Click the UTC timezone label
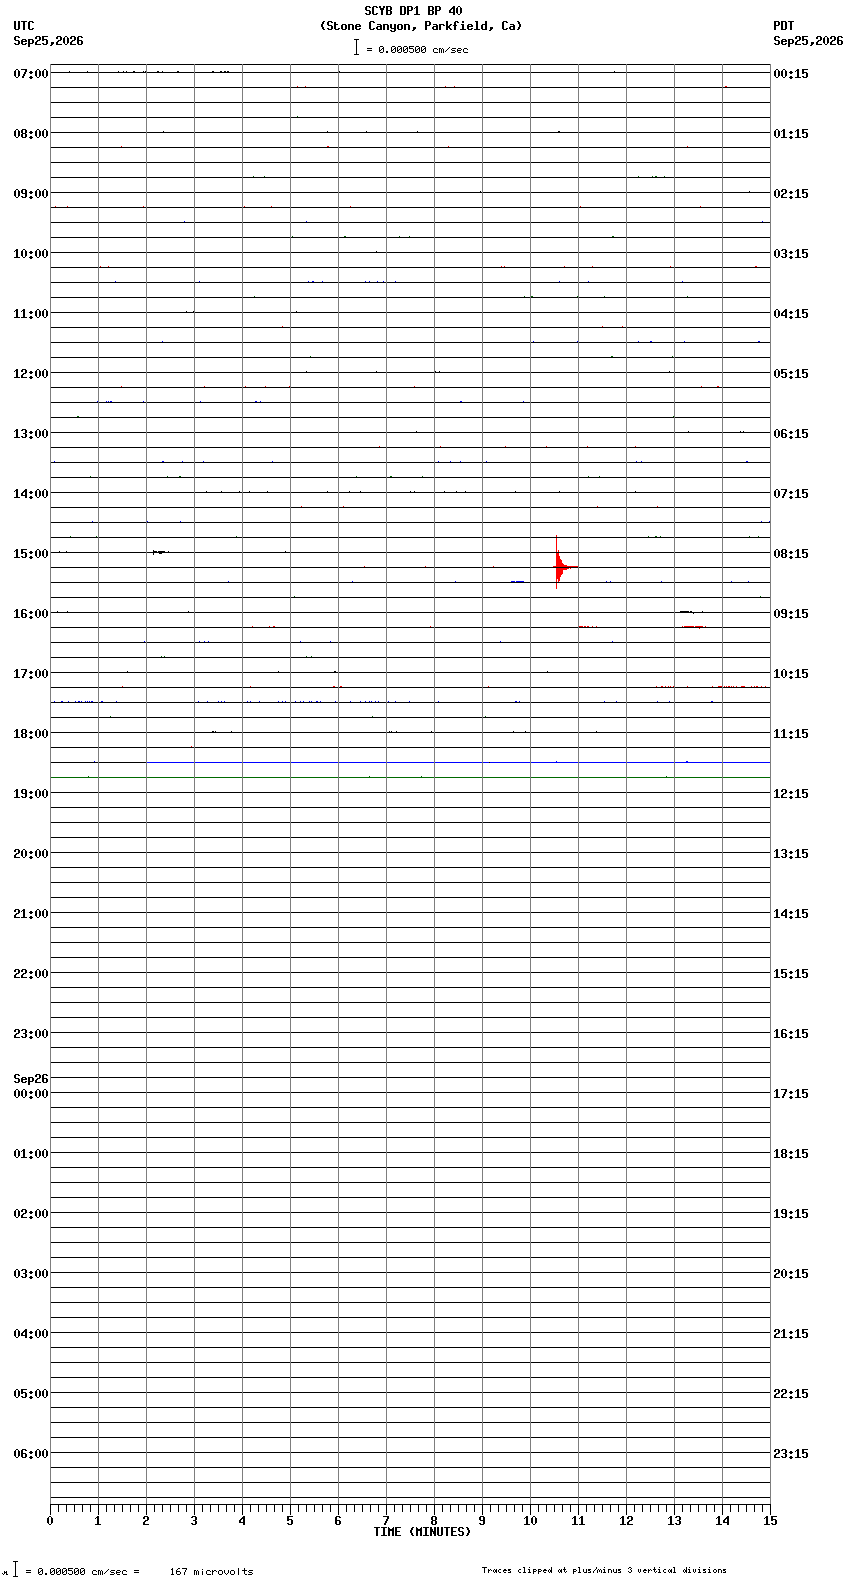850x1584 pixels. [24, 26]
